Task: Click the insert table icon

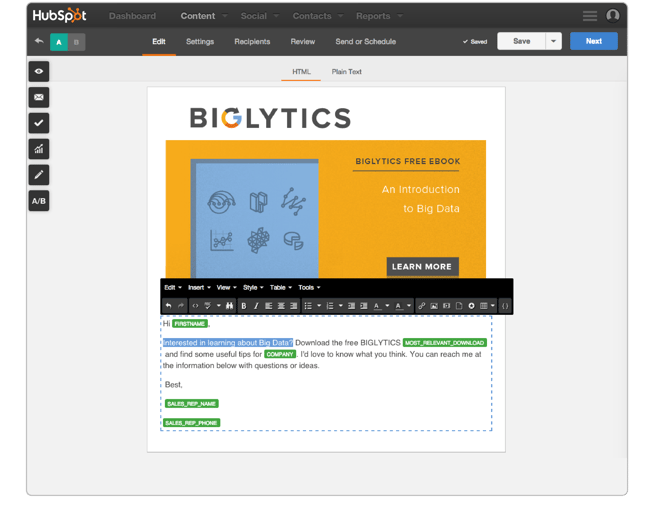Action: click(x=483, y=306)
